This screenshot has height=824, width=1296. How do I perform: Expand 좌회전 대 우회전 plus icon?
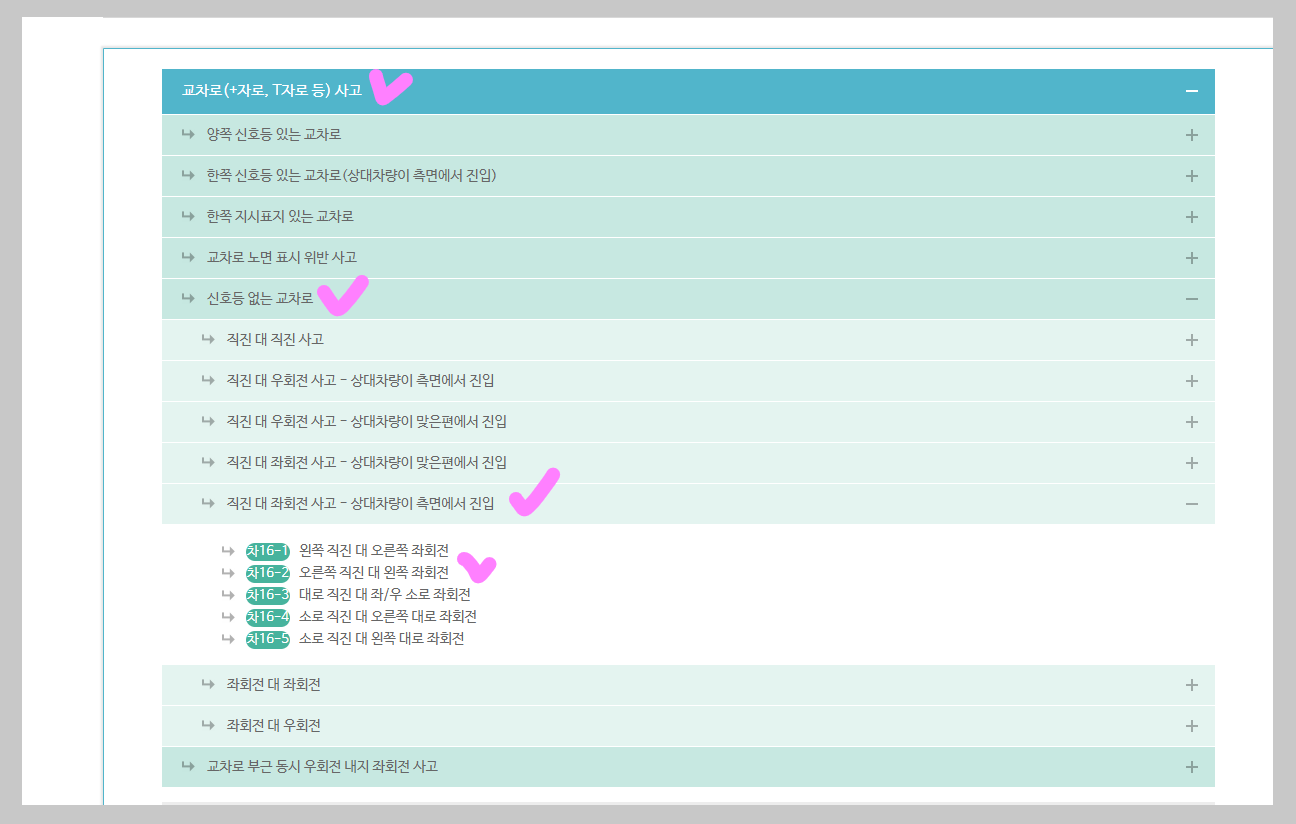(x=1191, y=726)
